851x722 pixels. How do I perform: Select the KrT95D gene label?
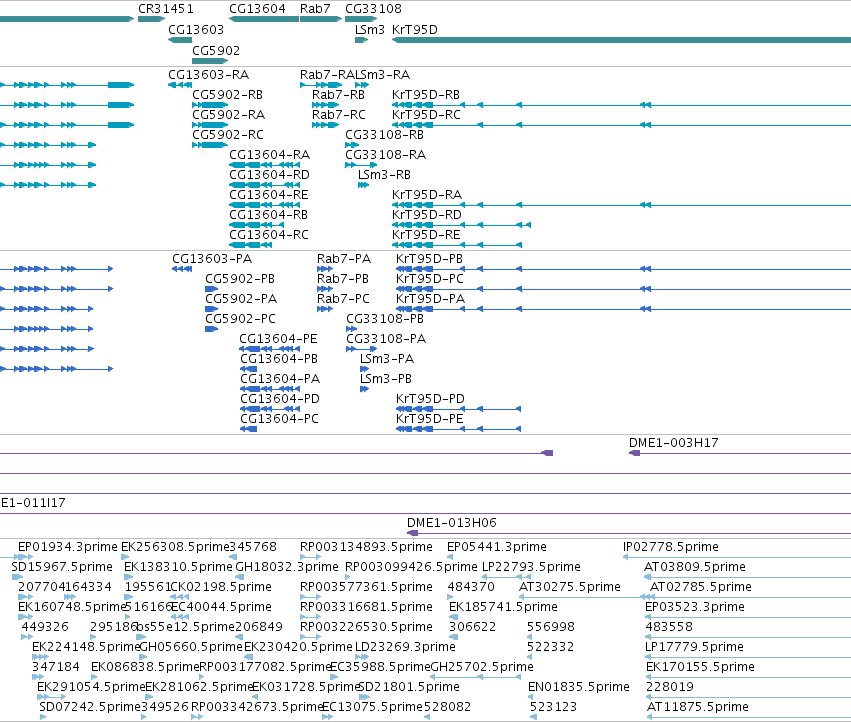(x=415, y=29)
